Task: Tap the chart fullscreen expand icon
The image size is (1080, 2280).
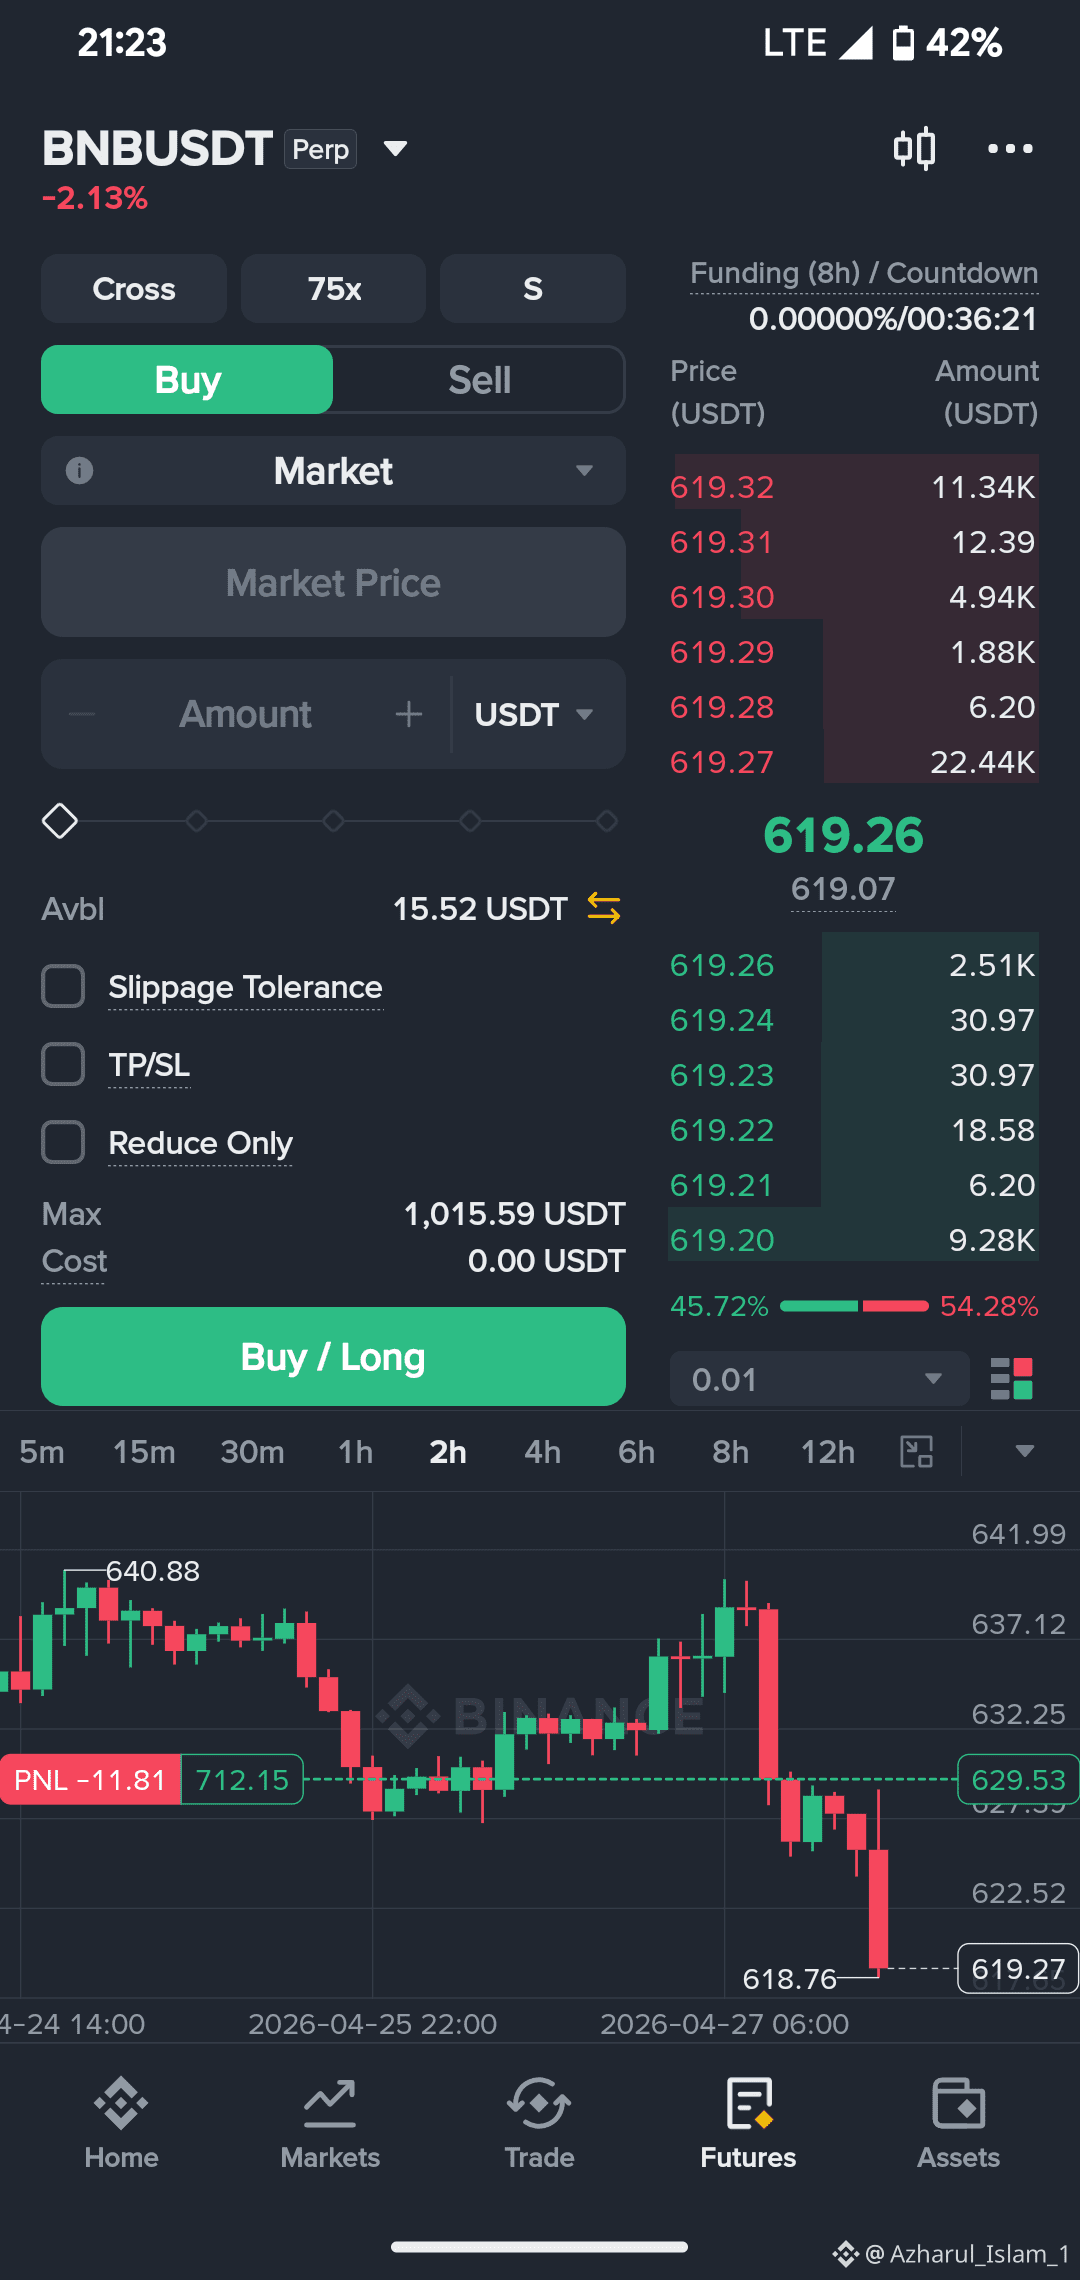Action: pyautogui.click(x=916, y=1451)
